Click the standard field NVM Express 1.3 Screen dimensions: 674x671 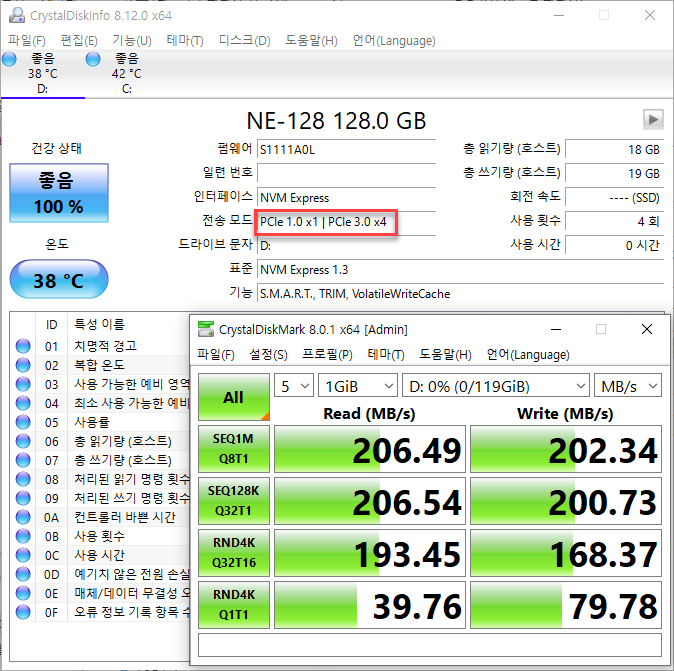pos(460,270)
